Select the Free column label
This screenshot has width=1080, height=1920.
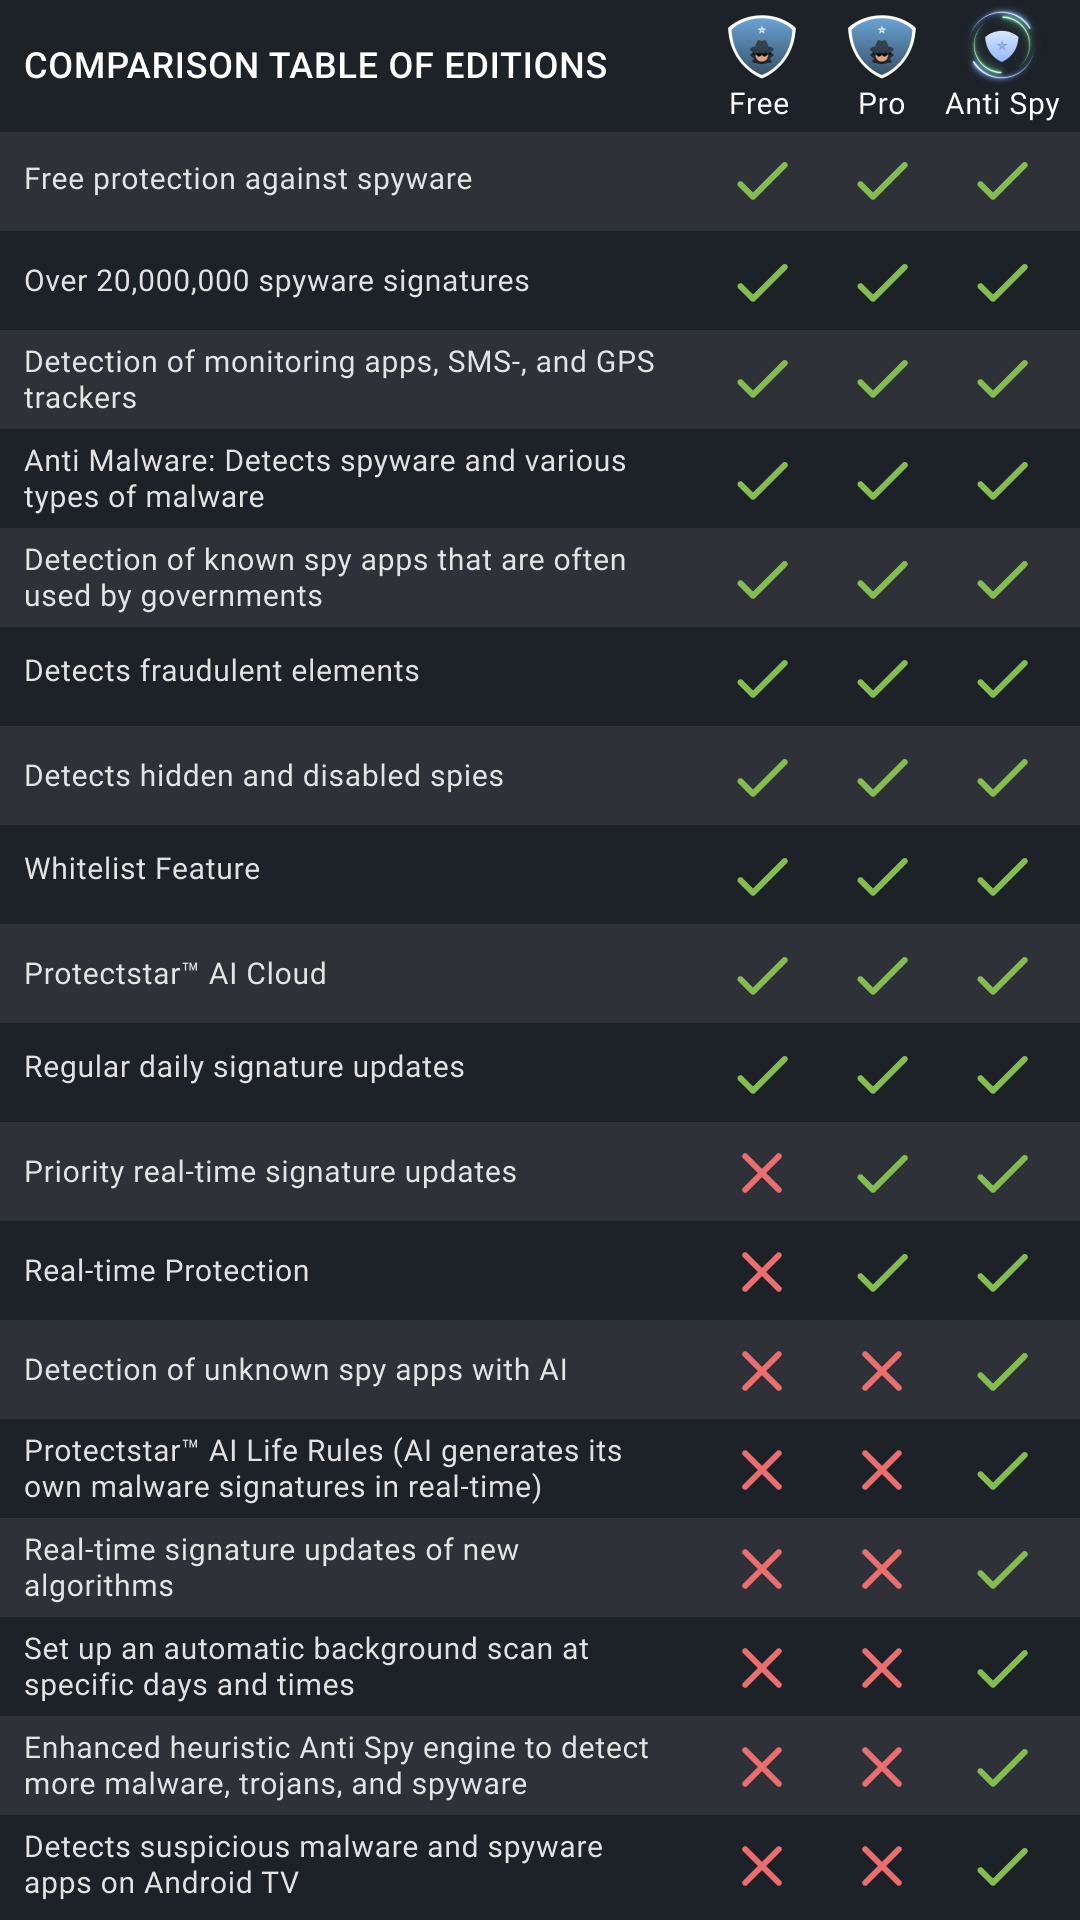coord(759,104)
